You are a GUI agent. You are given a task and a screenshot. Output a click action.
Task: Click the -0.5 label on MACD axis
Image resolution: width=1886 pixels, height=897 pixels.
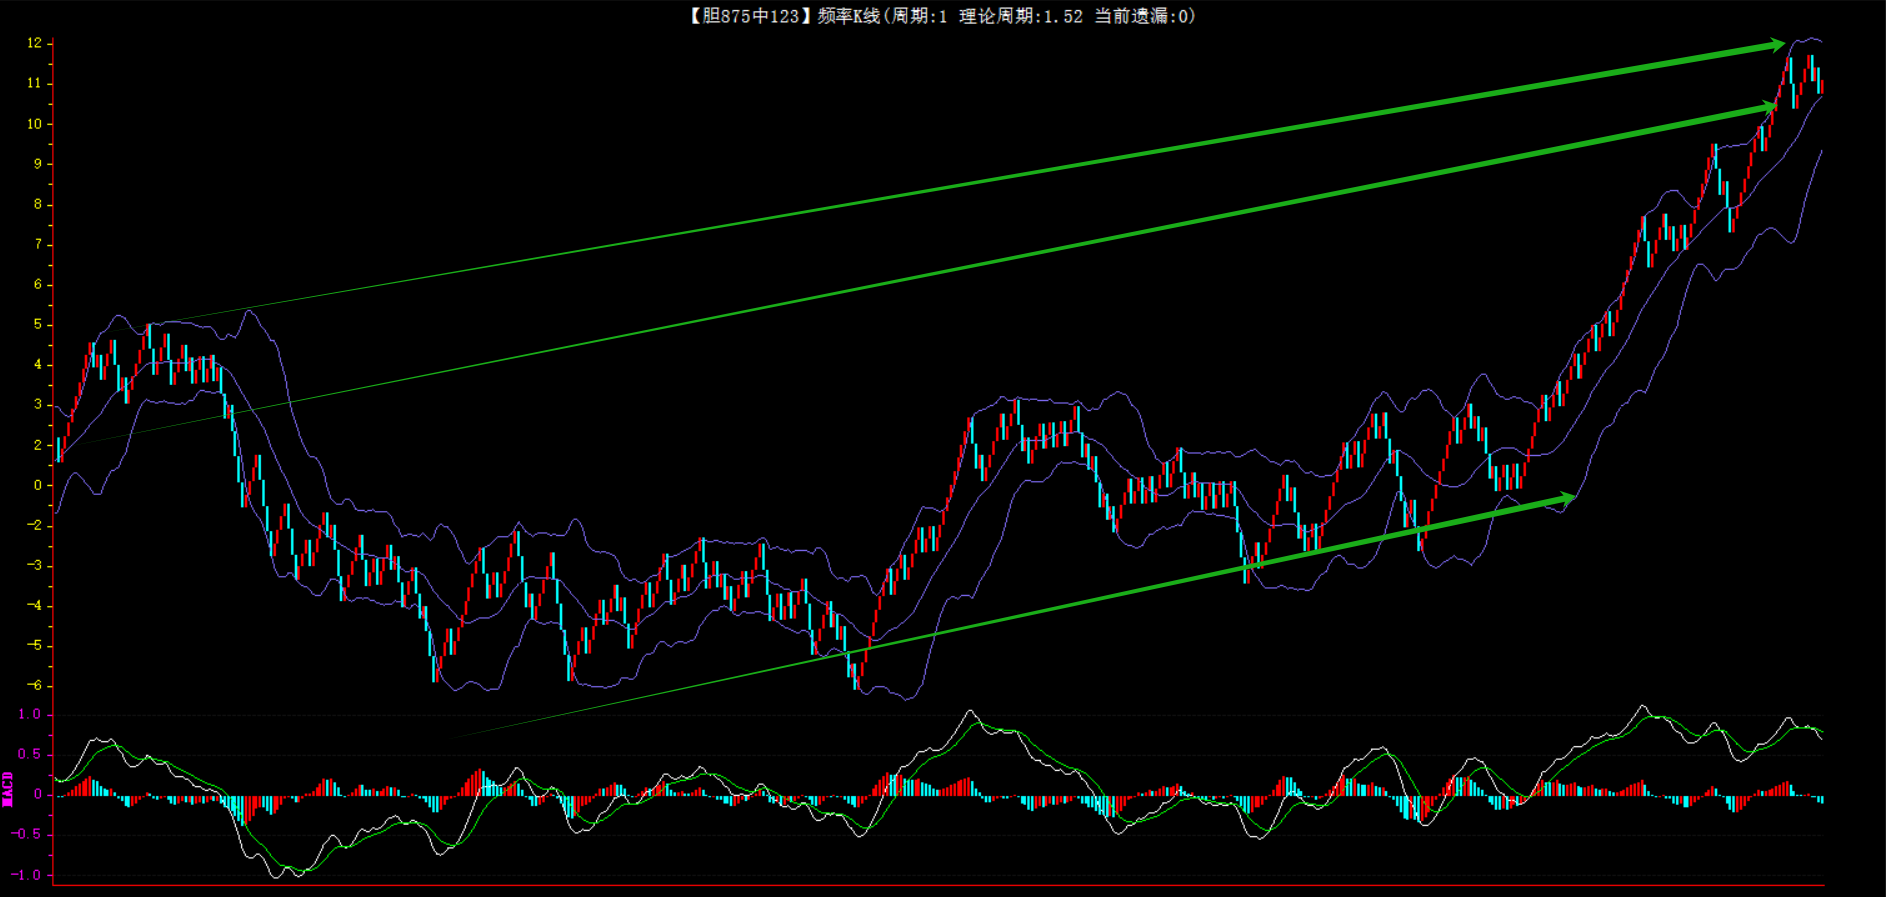click(26, 834)
